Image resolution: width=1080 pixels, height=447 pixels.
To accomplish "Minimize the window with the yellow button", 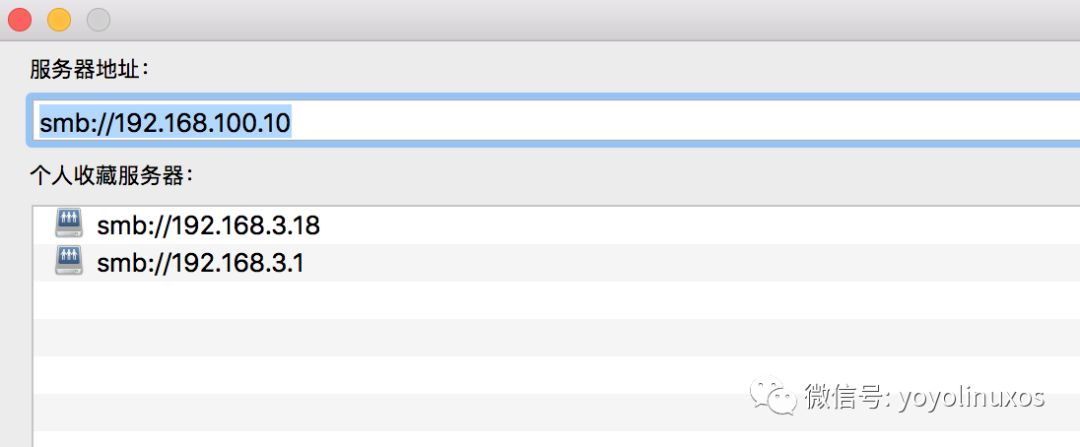I will point(59,20).
